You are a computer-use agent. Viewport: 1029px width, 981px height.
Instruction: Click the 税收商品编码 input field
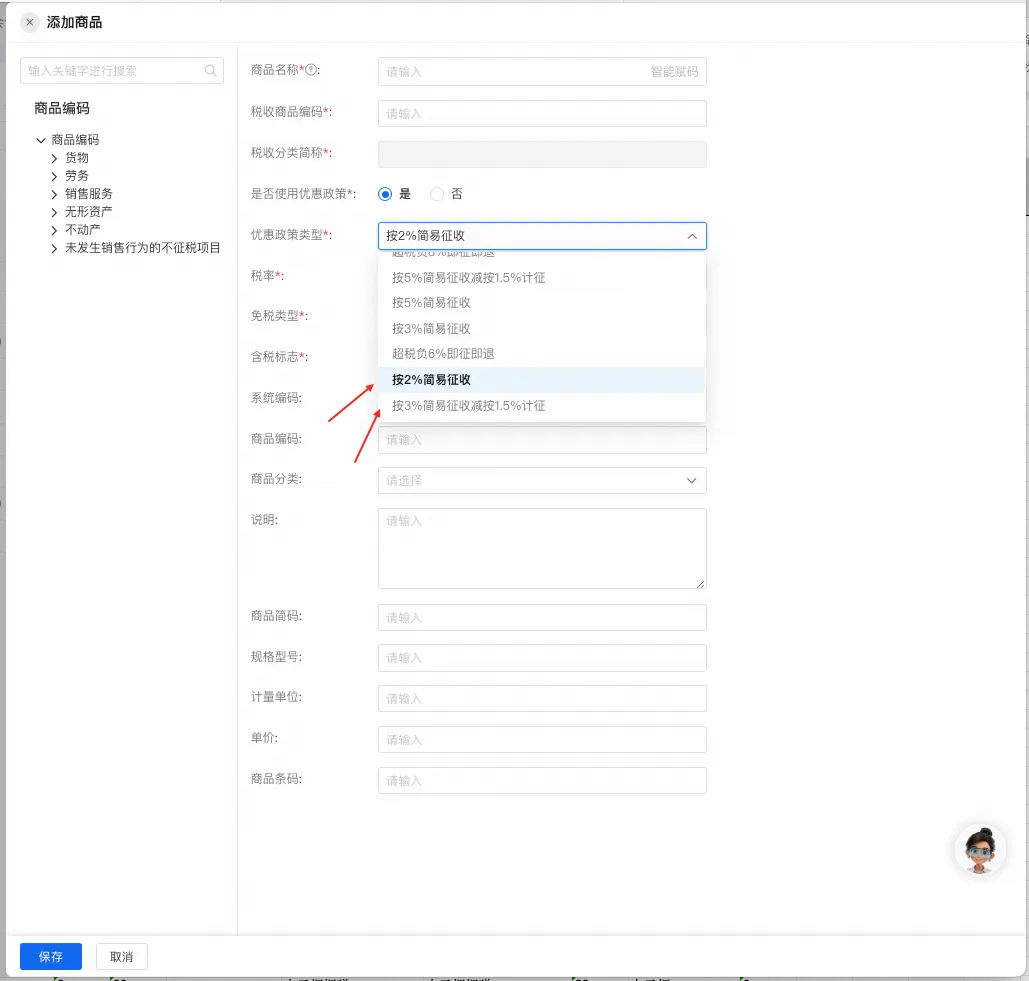point(542,114)
